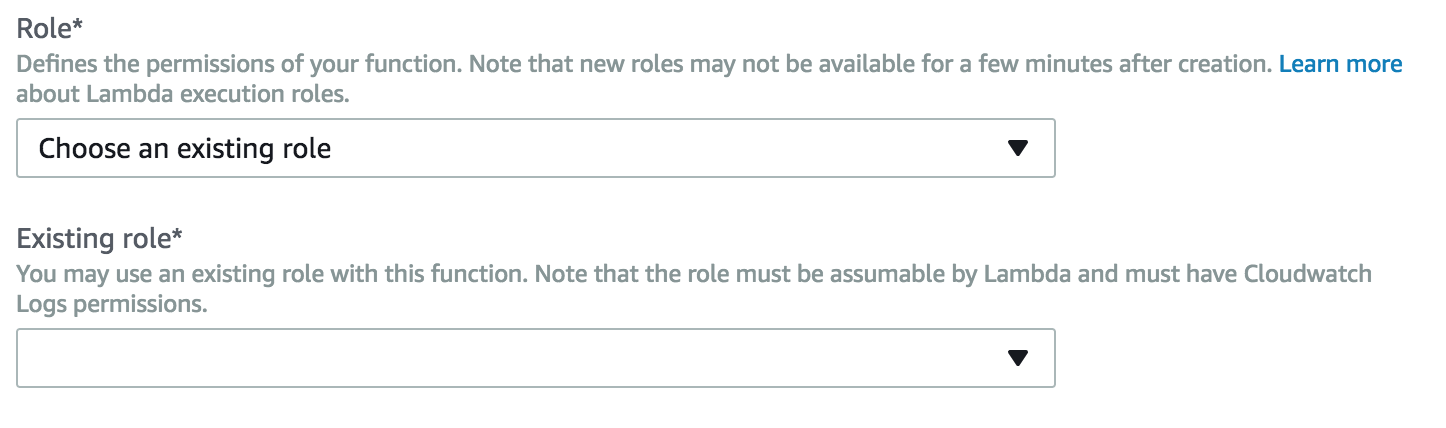Expand the empty Existing role dropdown
Screen dimensions: 1446x428
pos(535,358)
